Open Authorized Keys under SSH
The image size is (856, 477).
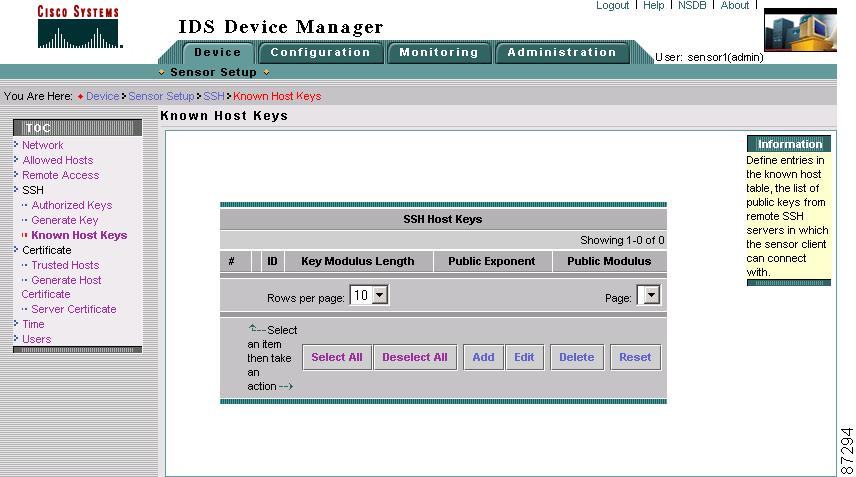pos(72,205)
